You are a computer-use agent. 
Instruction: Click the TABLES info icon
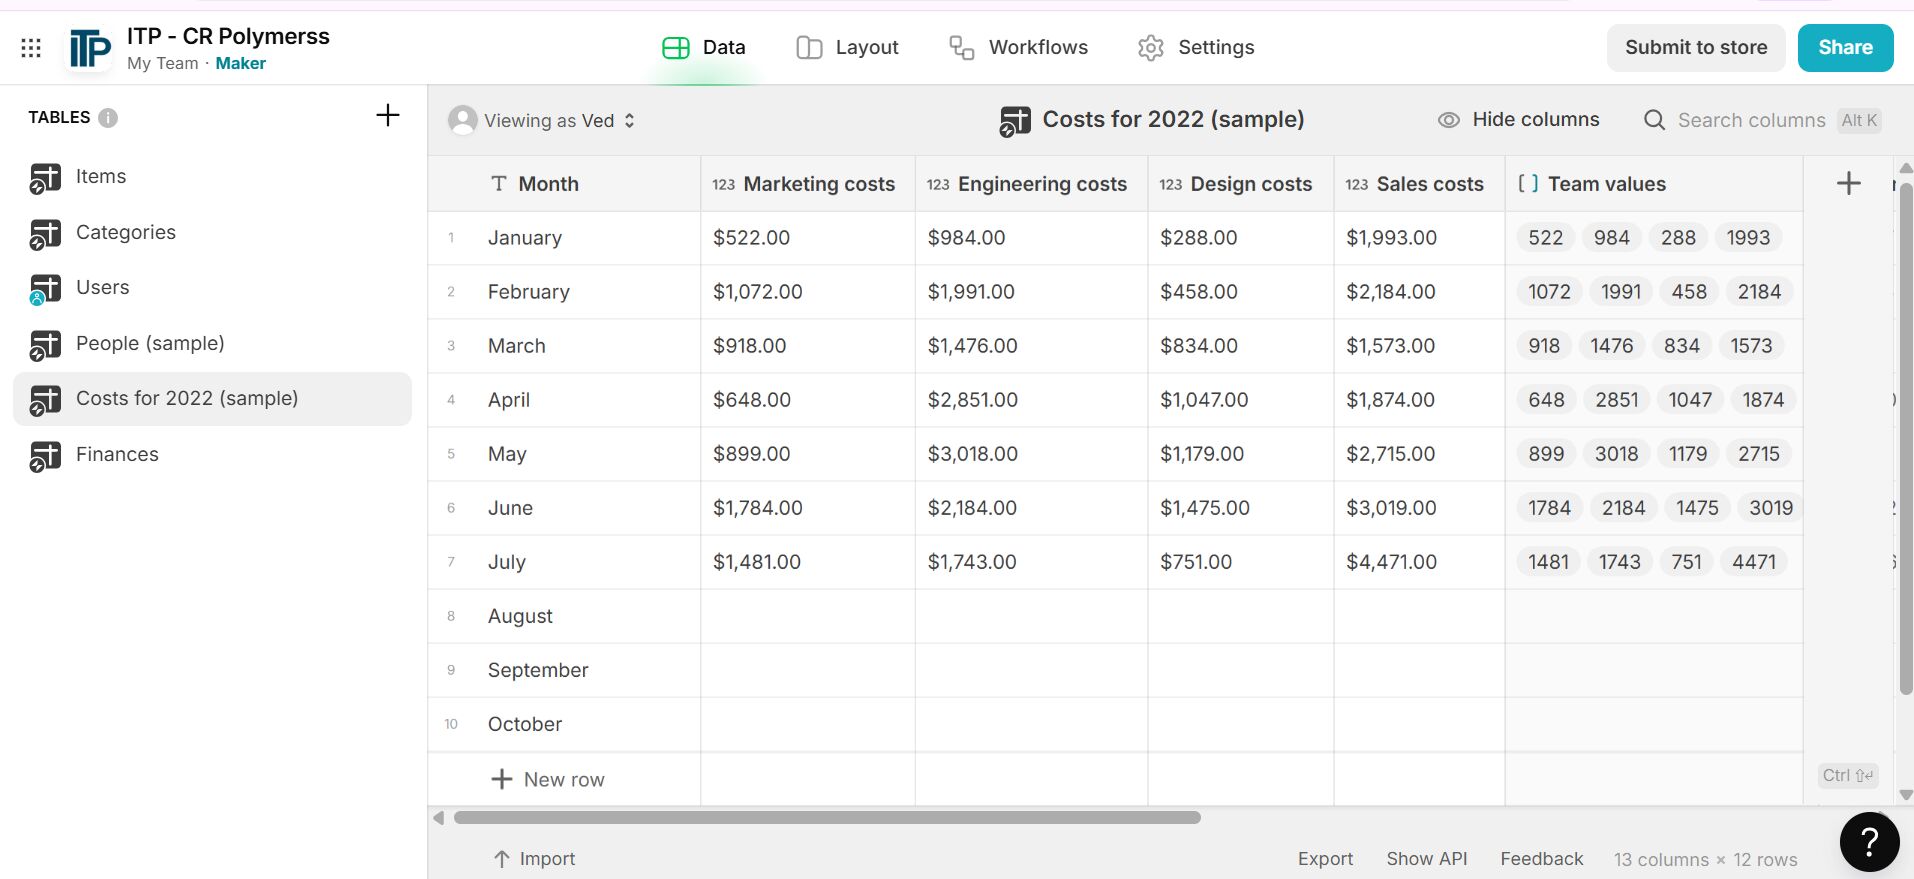108,118
